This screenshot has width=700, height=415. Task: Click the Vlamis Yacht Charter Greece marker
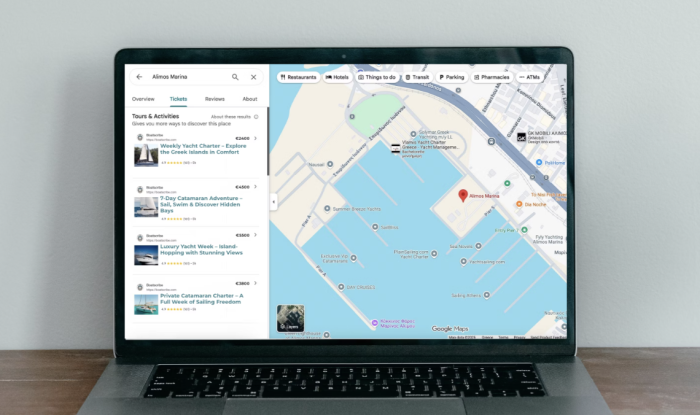click(396, 149)
